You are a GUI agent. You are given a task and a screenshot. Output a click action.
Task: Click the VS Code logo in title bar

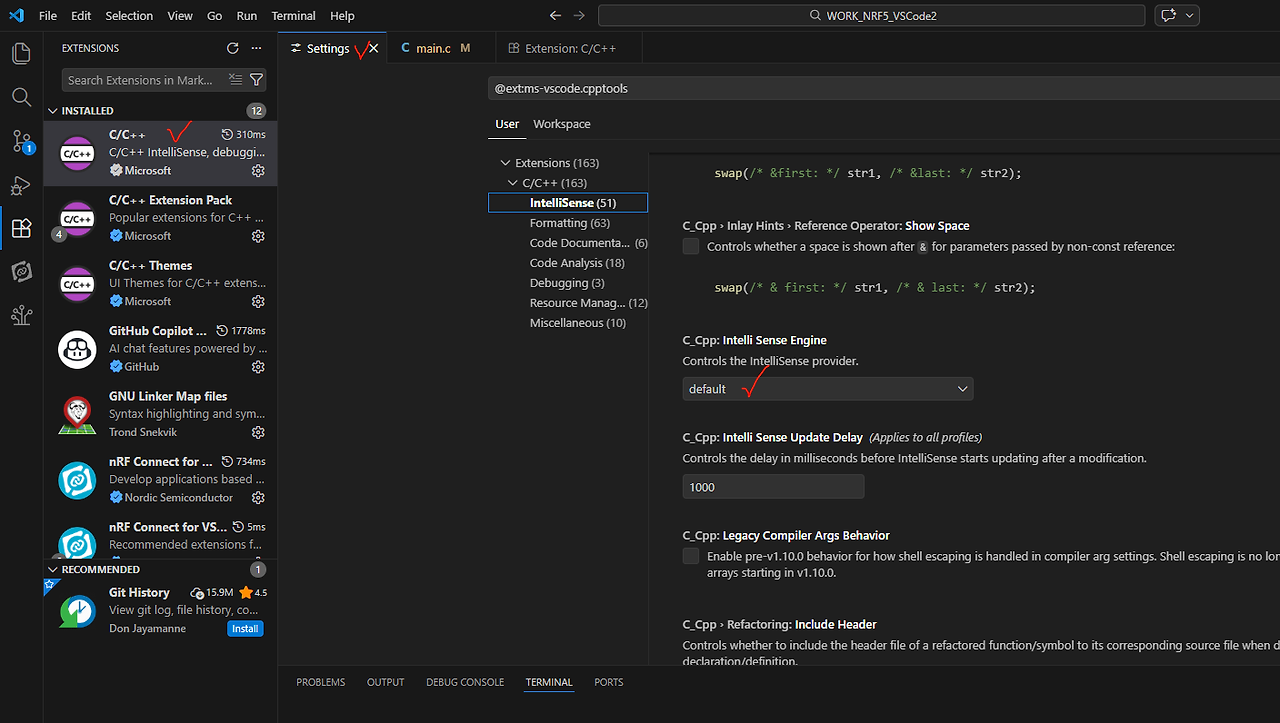(16, 16)
